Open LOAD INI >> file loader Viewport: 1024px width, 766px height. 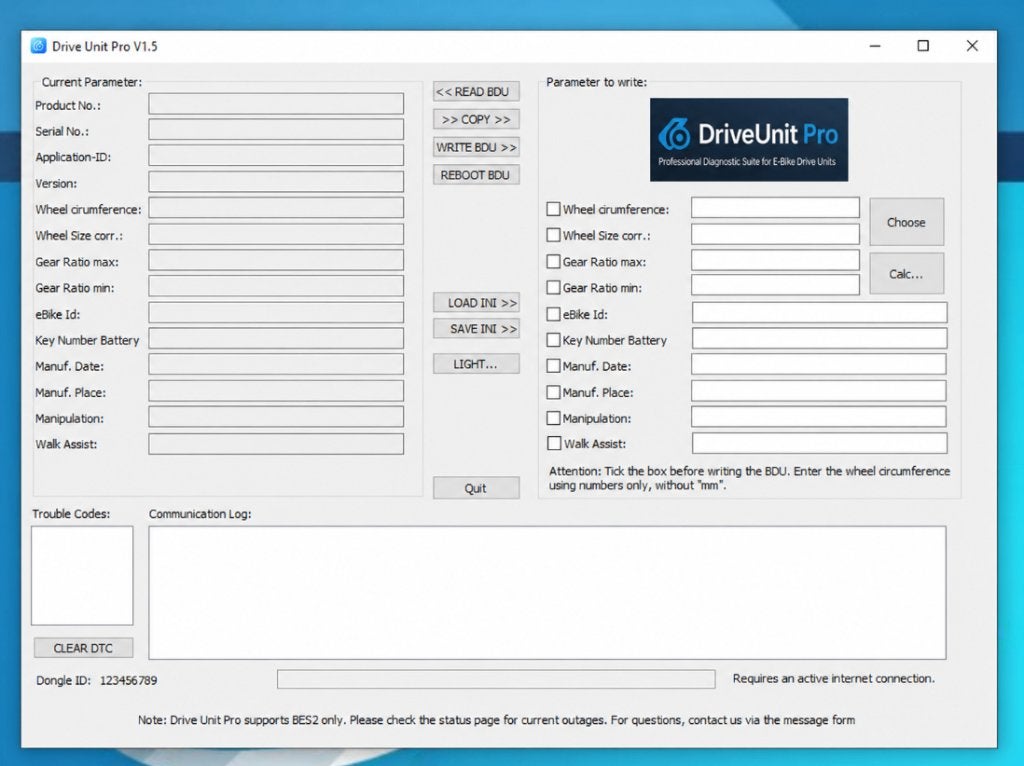476,303
